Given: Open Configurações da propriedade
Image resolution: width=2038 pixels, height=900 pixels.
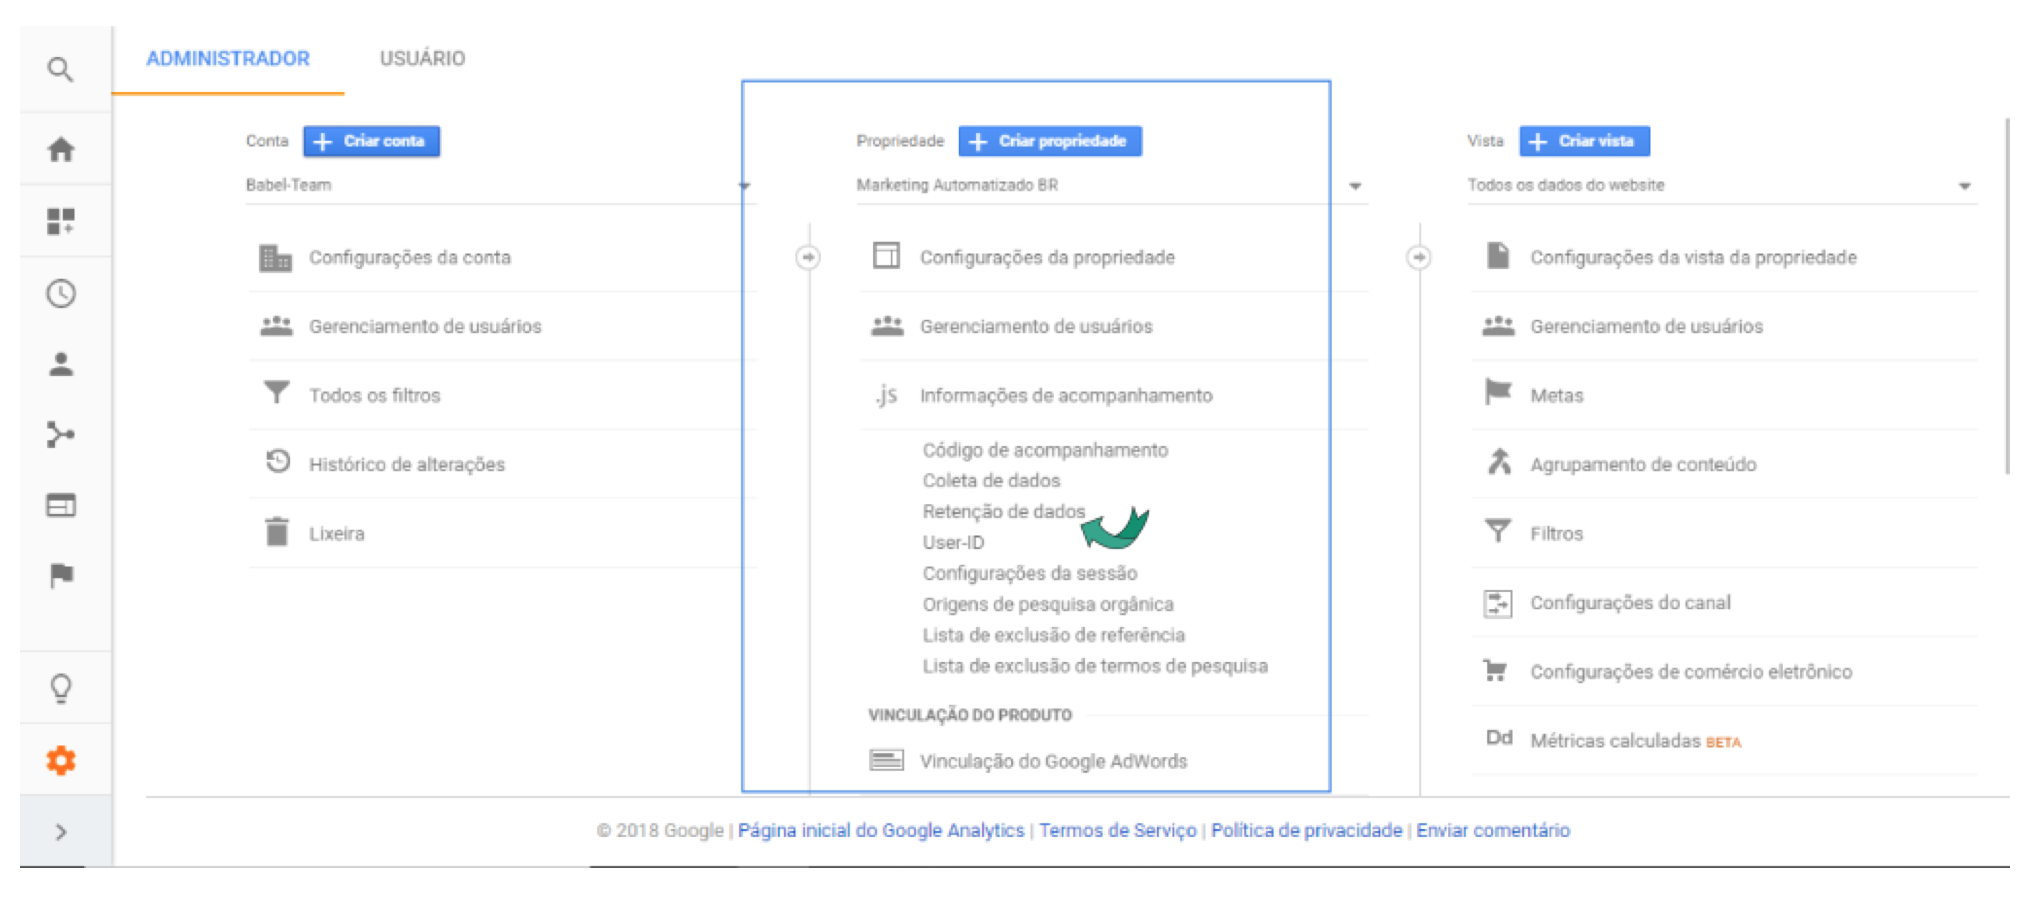Looking at the screenshot, I should [x=1047, y=257].
